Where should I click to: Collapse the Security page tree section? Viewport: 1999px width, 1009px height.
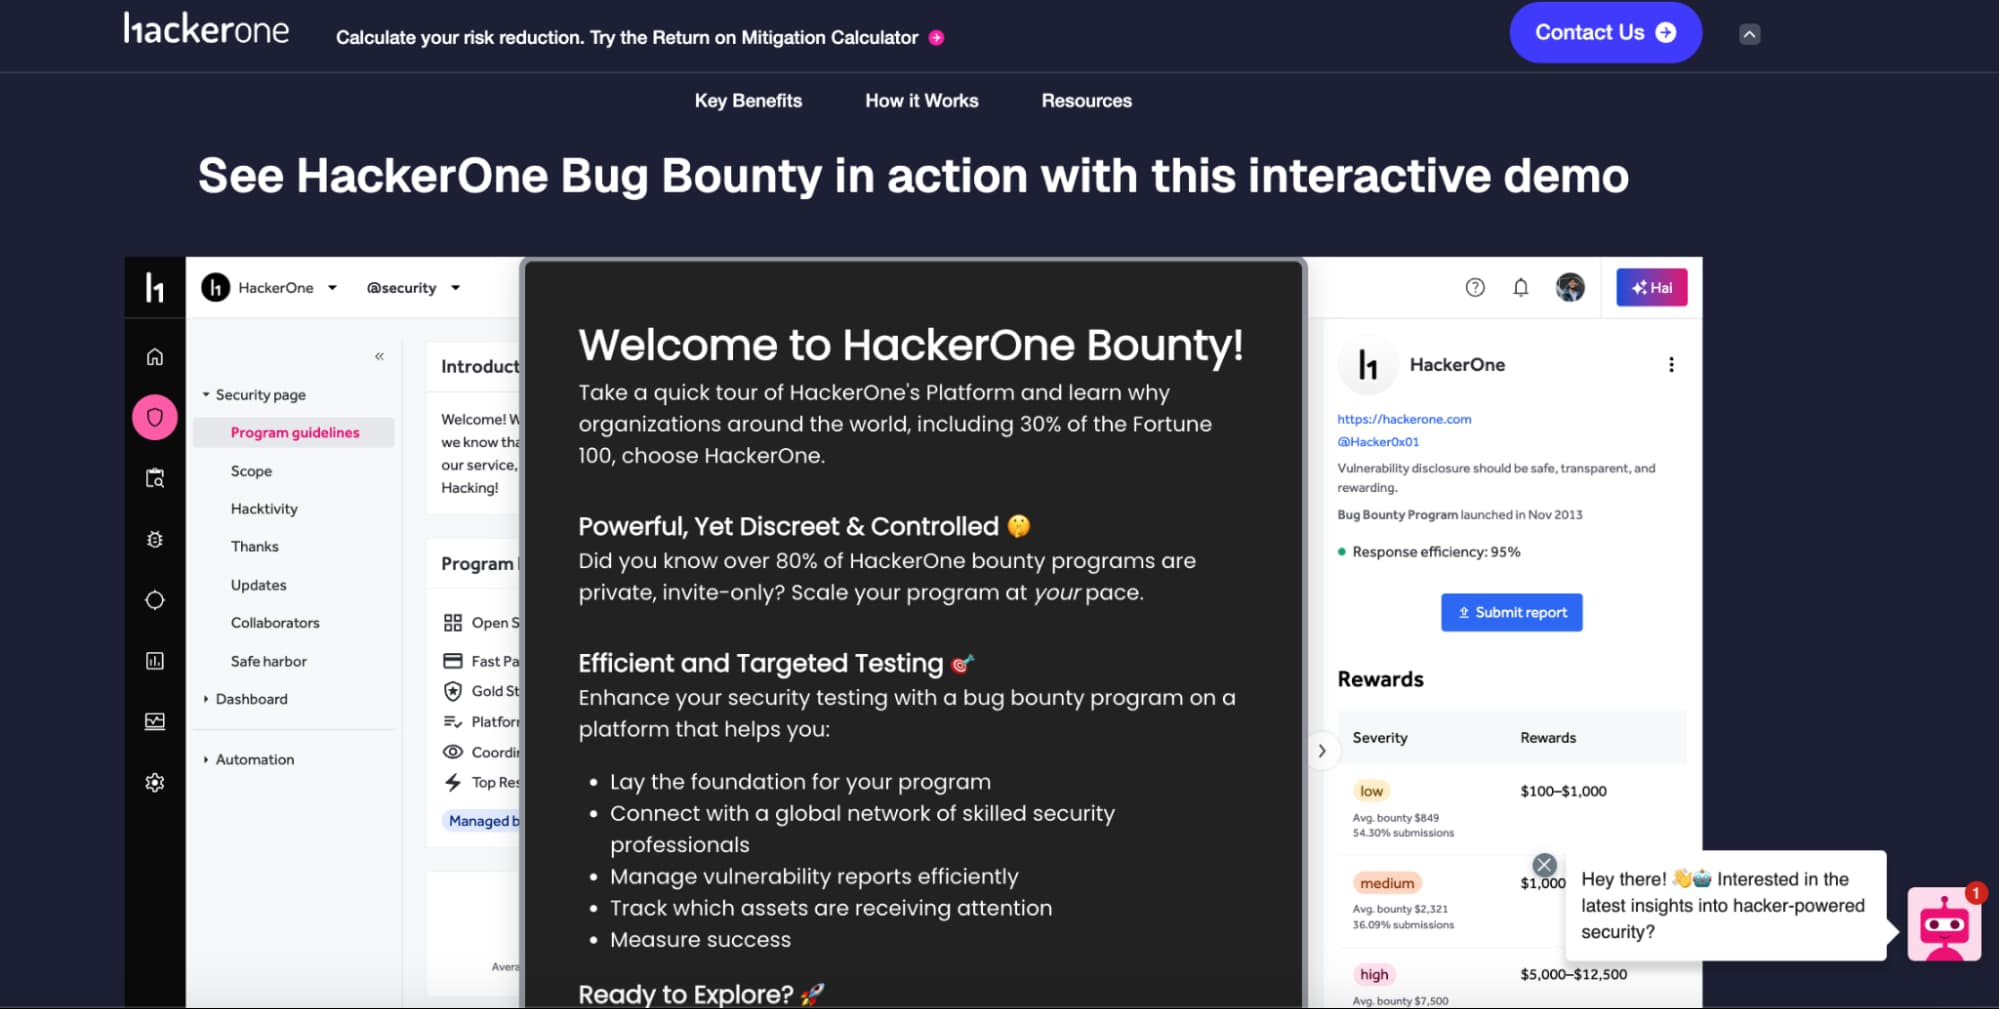tap(206, 395)
